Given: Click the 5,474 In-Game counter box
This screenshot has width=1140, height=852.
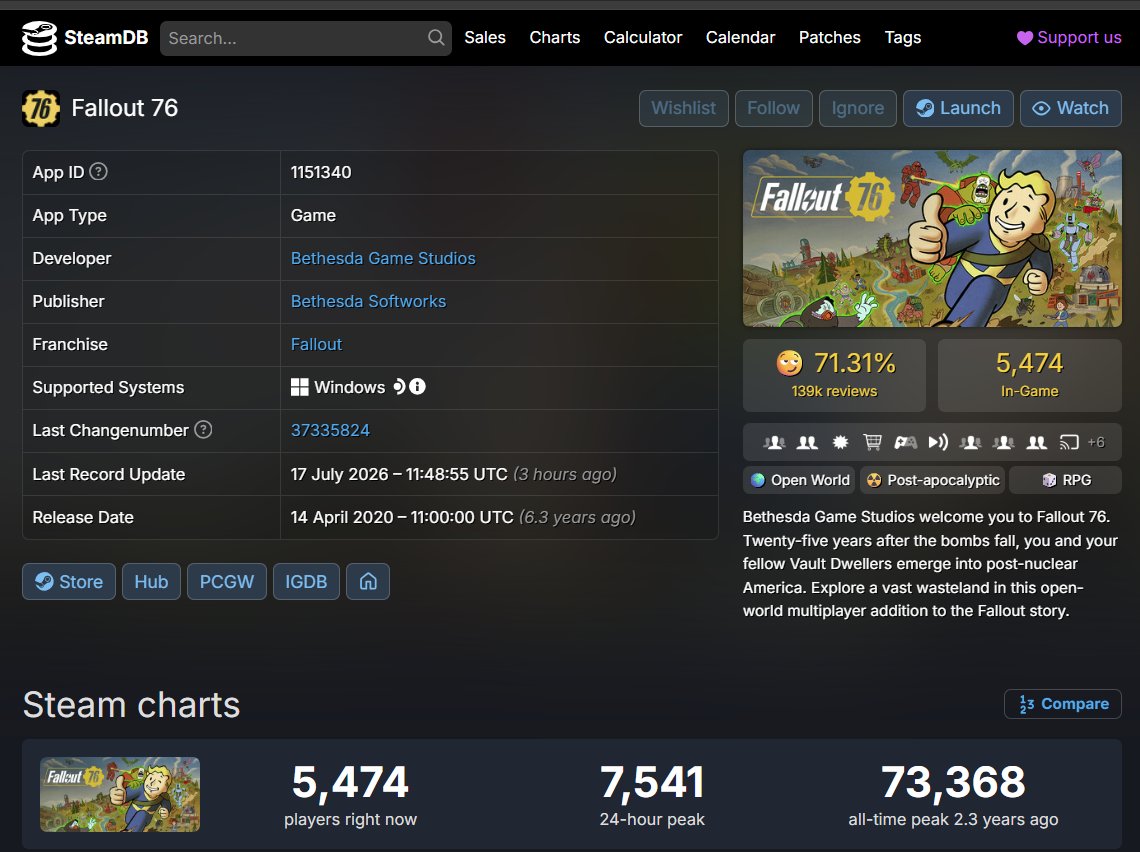Looking at the screenshot, I should [1029, 375].
